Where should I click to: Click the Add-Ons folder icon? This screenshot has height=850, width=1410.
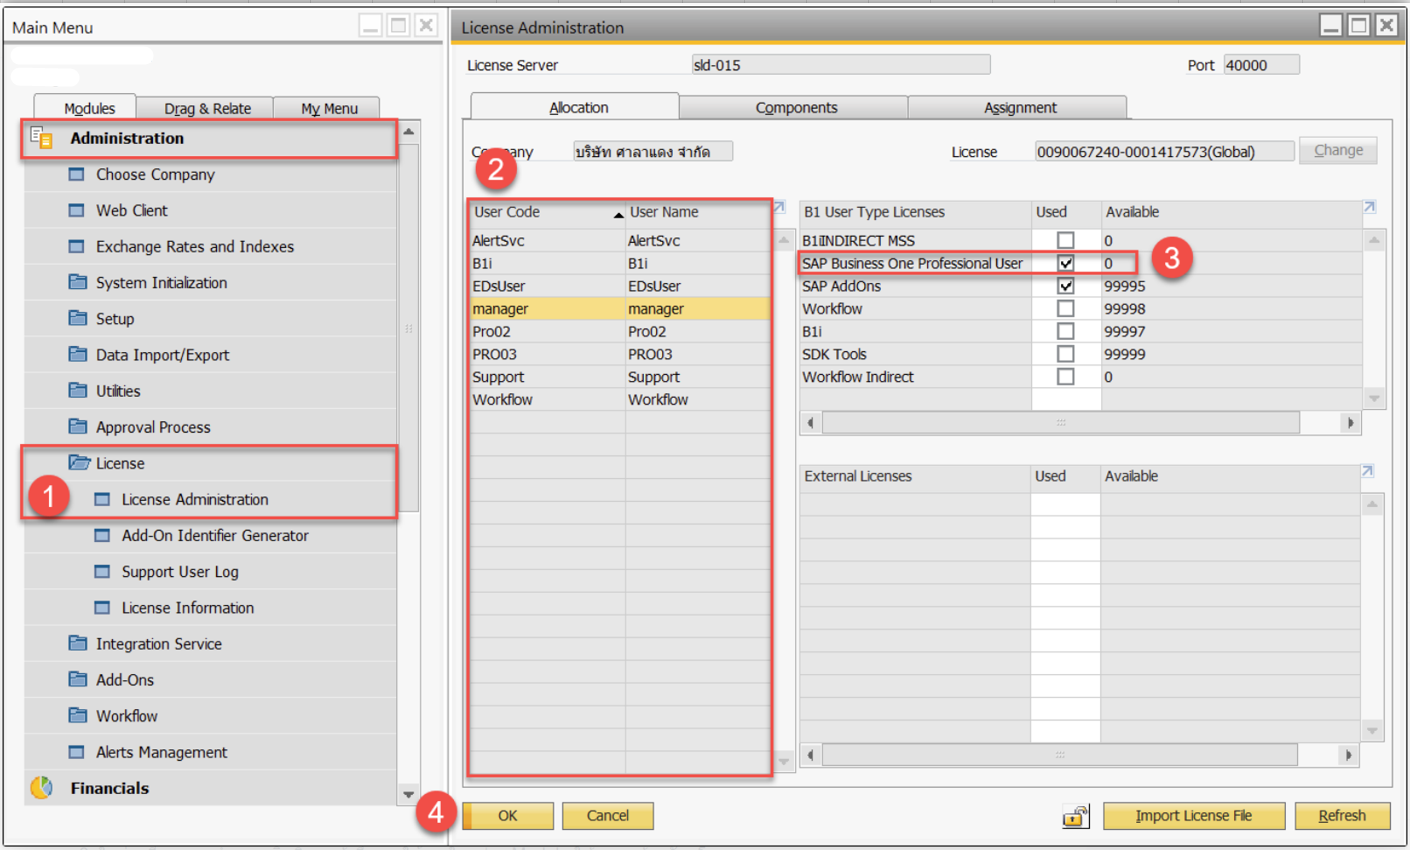point(77,679)
